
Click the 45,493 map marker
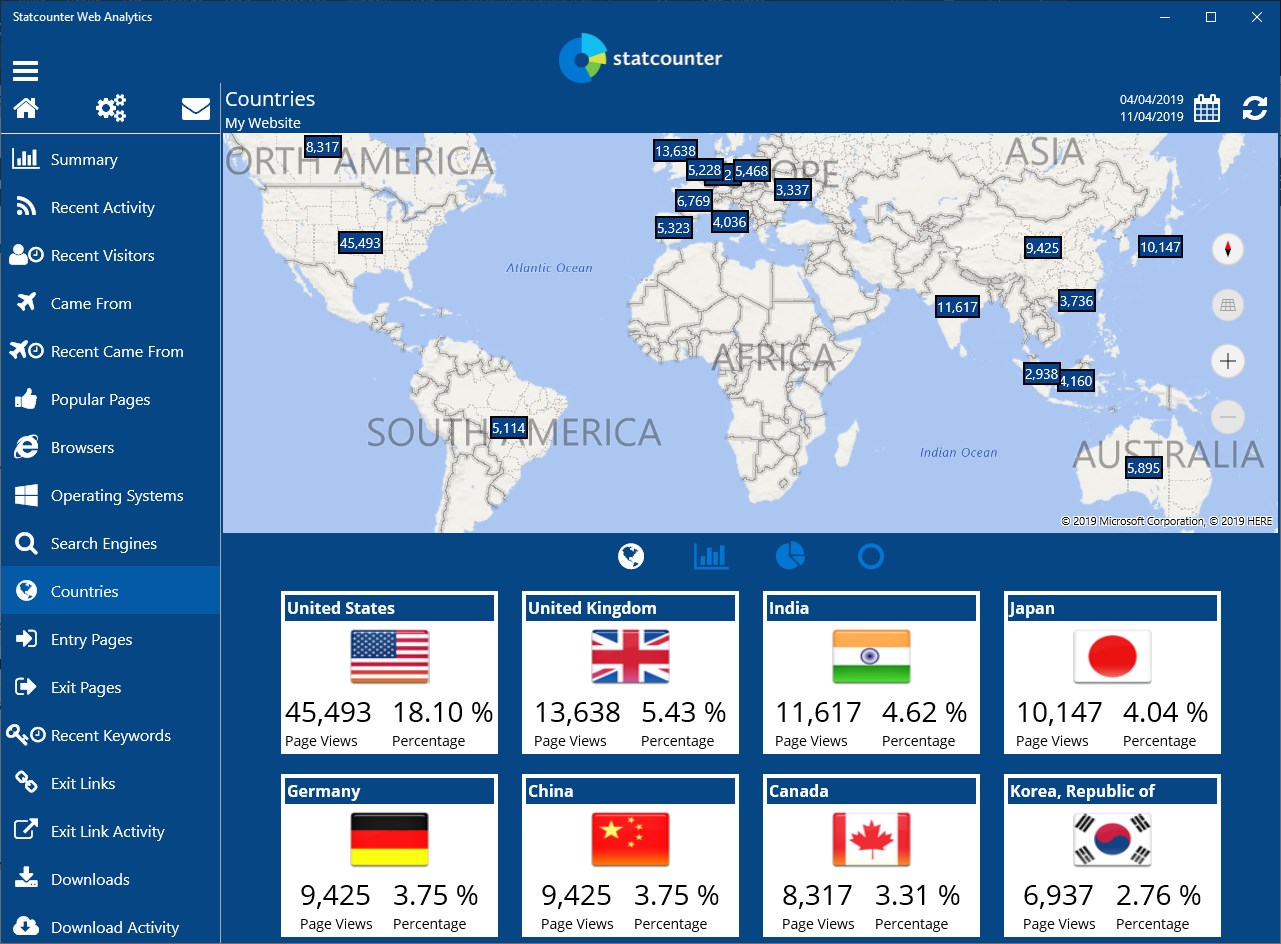[360, 242]
